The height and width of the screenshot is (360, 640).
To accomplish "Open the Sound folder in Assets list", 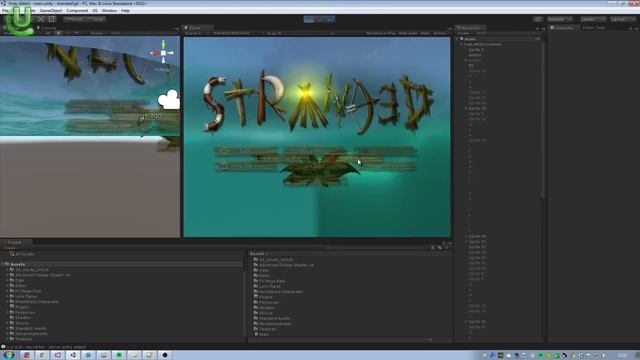I will tap(265, 313).
